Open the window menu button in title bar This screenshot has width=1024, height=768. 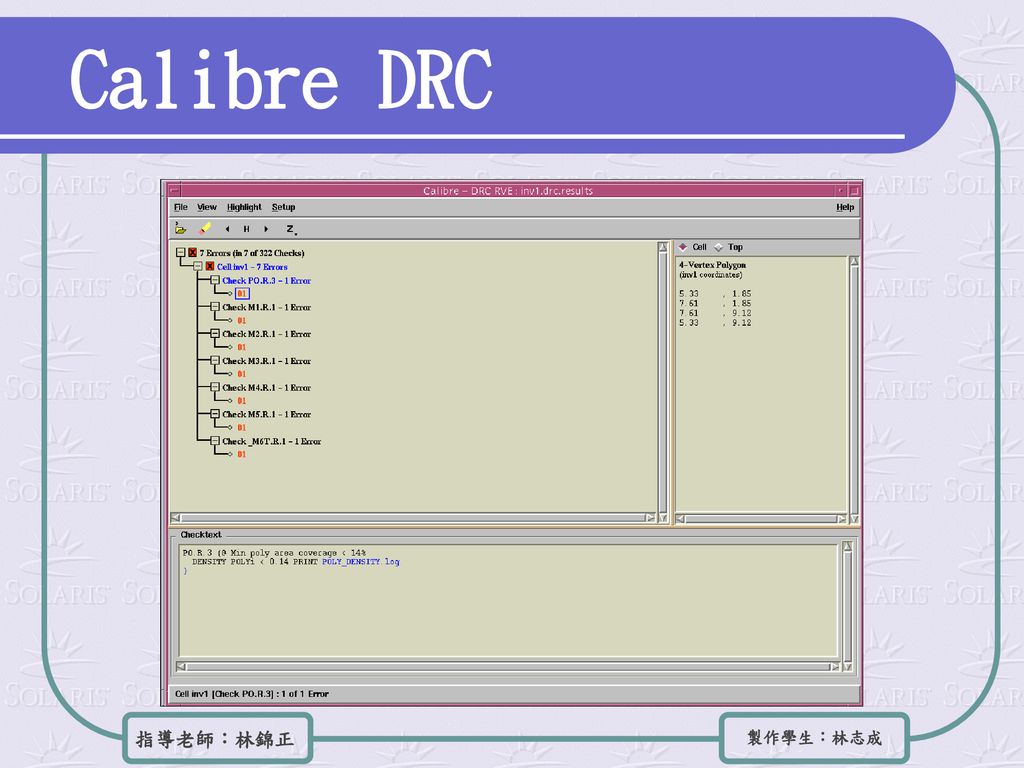pyautogui.click(x=174, y=191)
